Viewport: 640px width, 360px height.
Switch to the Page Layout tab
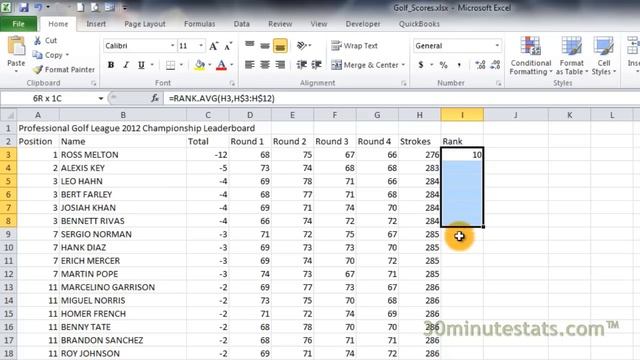click(145, 24)
